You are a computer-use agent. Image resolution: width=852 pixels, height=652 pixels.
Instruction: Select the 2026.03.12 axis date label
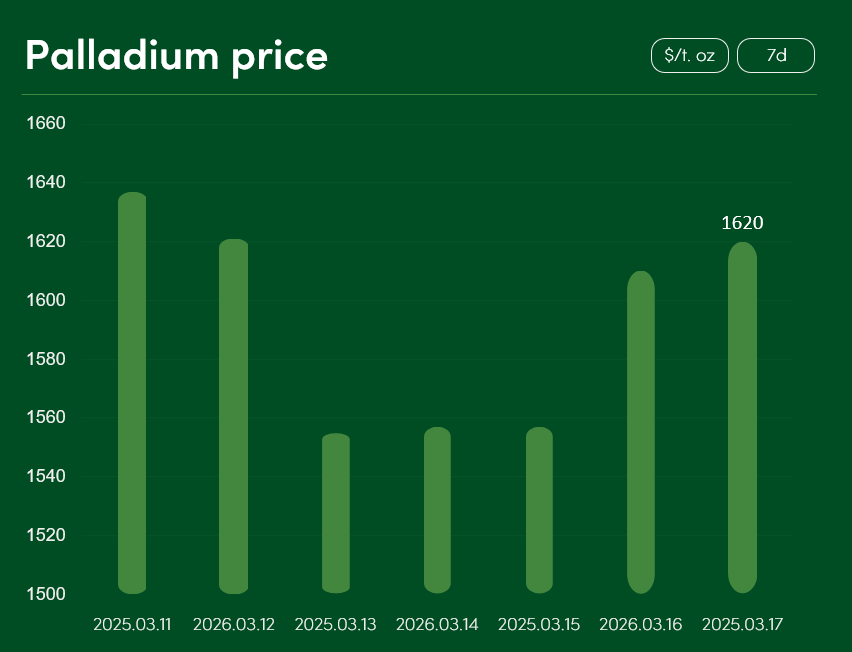tap(233, 625)
